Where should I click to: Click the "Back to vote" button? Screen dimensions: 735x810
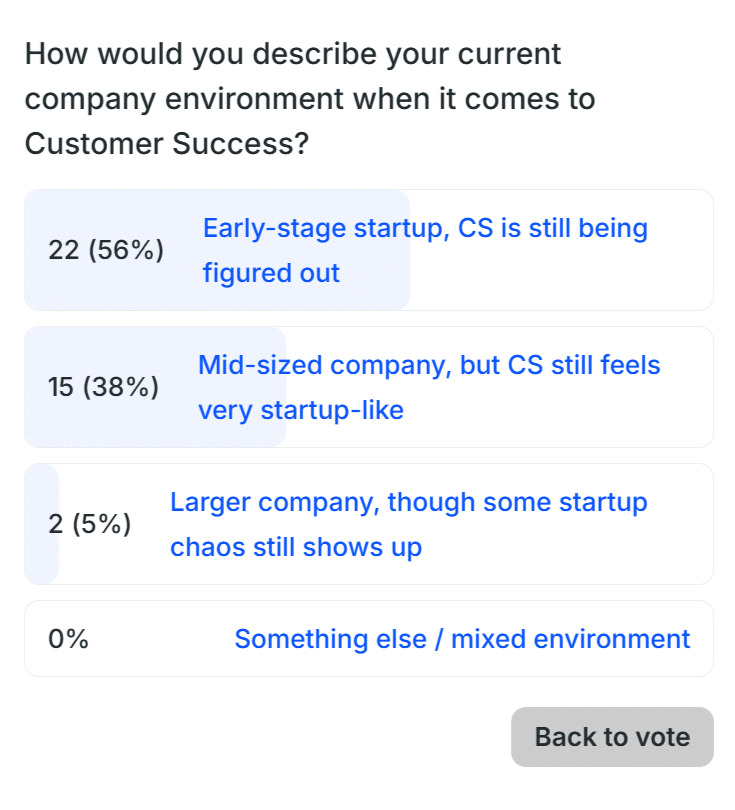[x=612, y=737]
